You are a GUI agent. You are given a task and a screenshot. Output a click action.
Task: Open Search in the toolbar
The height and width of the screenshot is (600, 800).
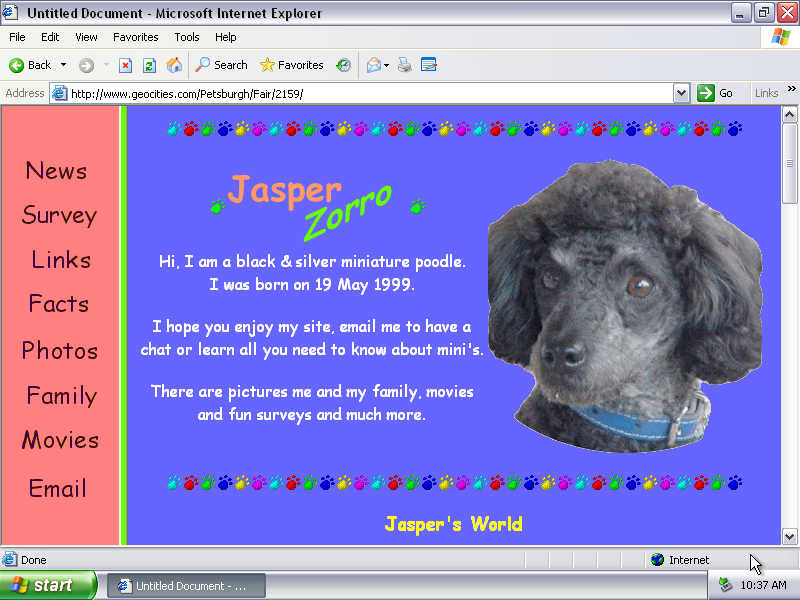coord(221,65)
